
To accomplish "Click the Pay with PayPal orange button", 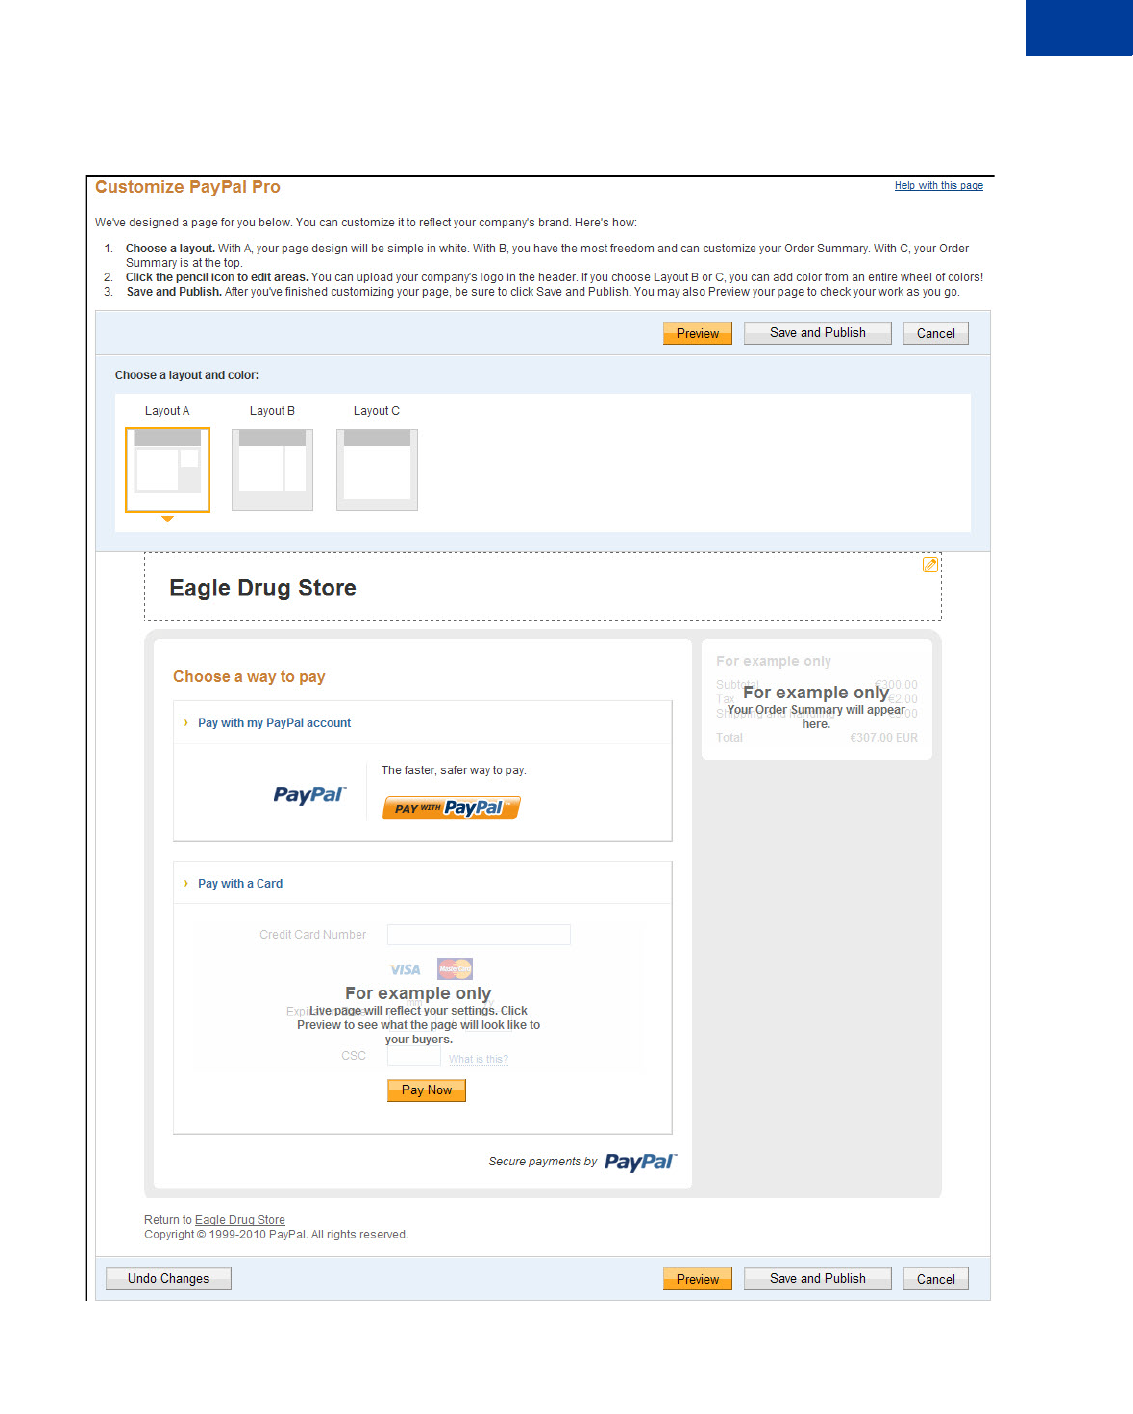I will click(x=451, y=808).
